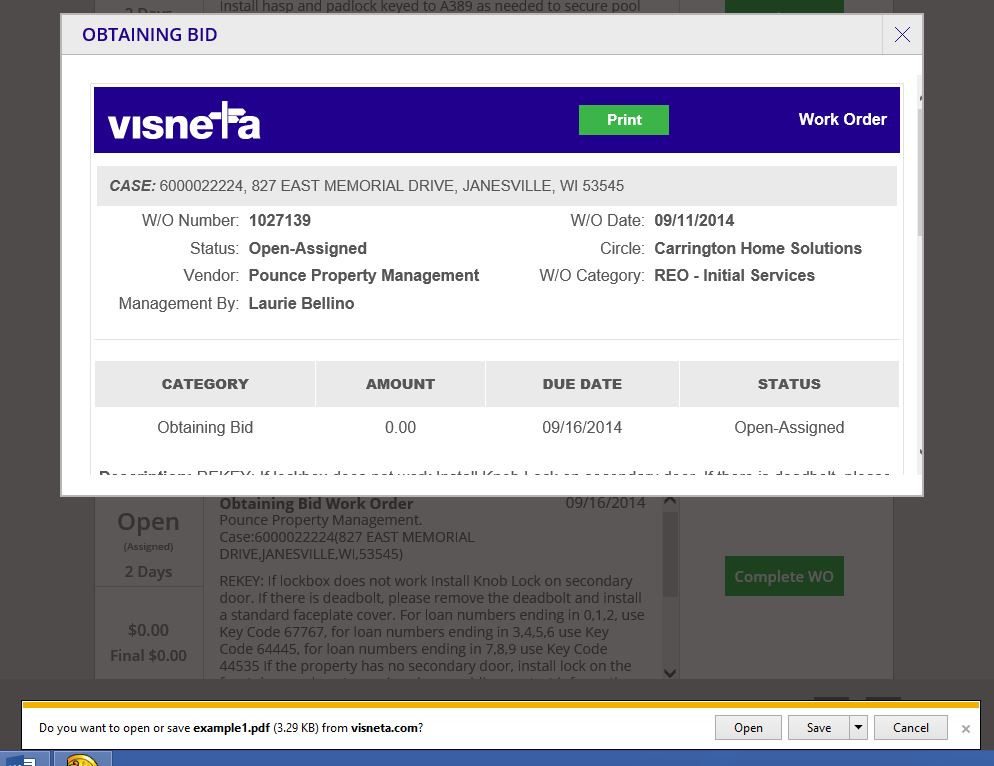Click the Visneta logo in the banner
Image resolution: width=994 pixels, height=766 pixels.
(184, 121)
